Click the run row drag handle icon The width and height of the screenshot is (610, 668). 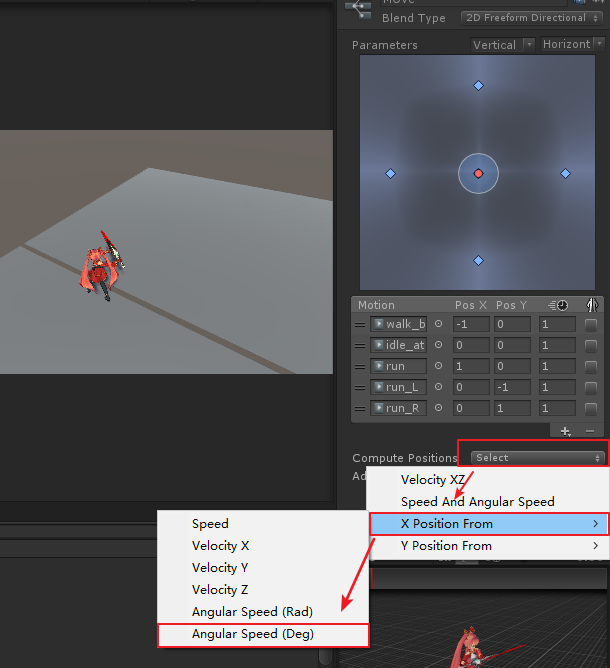tap(360, 366)
